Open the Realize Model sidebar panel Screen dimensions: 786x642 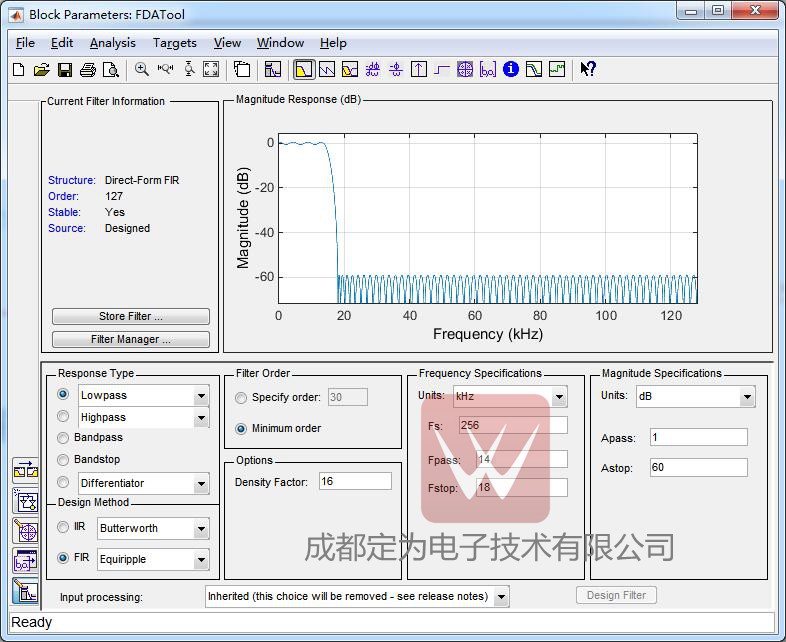pos(26,501)
